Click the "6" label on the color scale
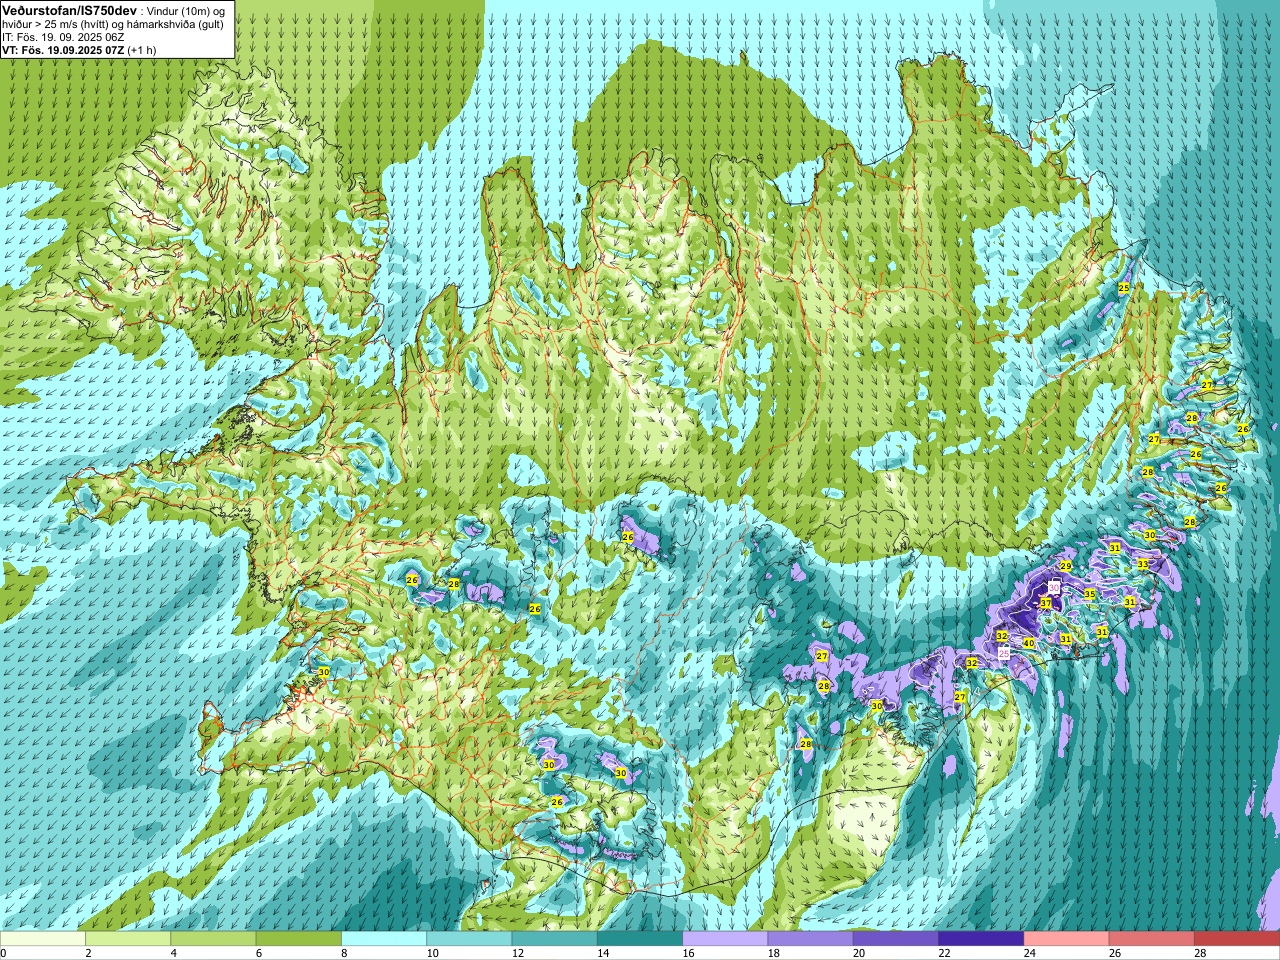This screenshot has width=1280, height=960. (259, 953)
